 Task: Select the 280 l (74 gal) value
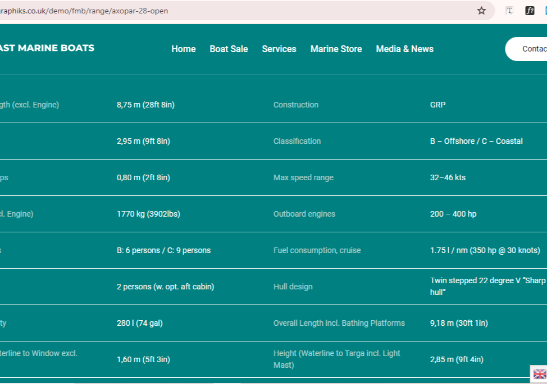tap(140, 323)
